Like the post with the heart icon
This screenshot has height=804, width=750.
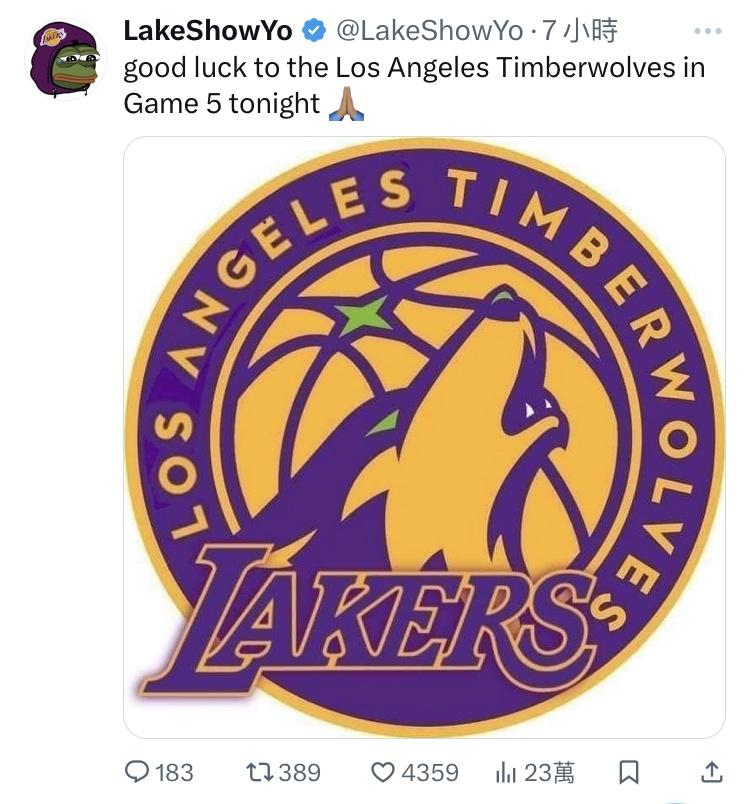tap(383, 772)
